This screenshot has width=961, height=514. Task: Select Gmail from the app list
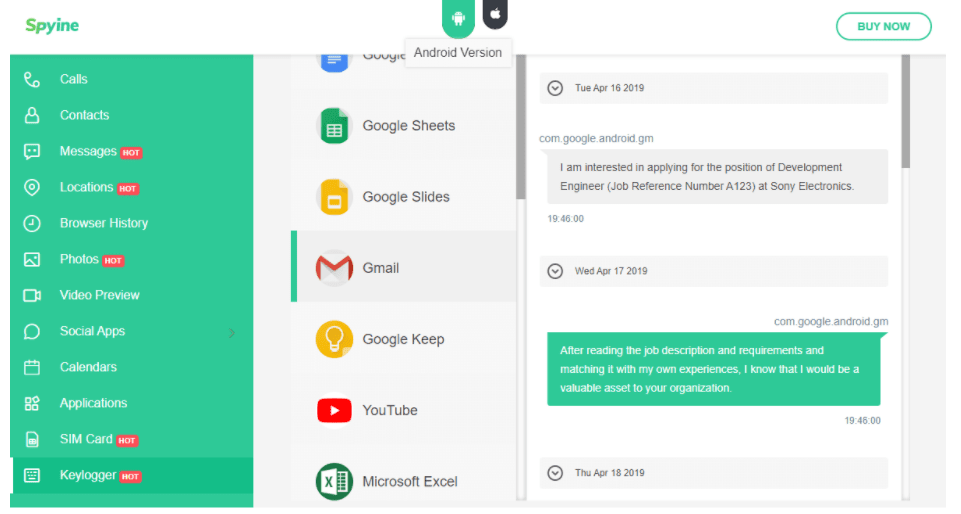point(403,267)
